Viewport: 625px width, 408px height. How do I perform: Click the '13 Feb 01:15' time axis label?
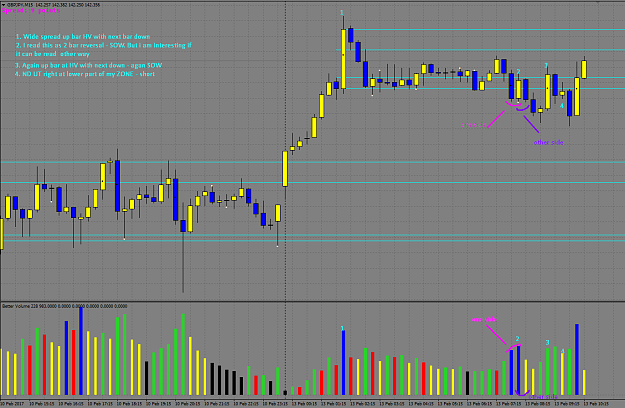[333, 404]
